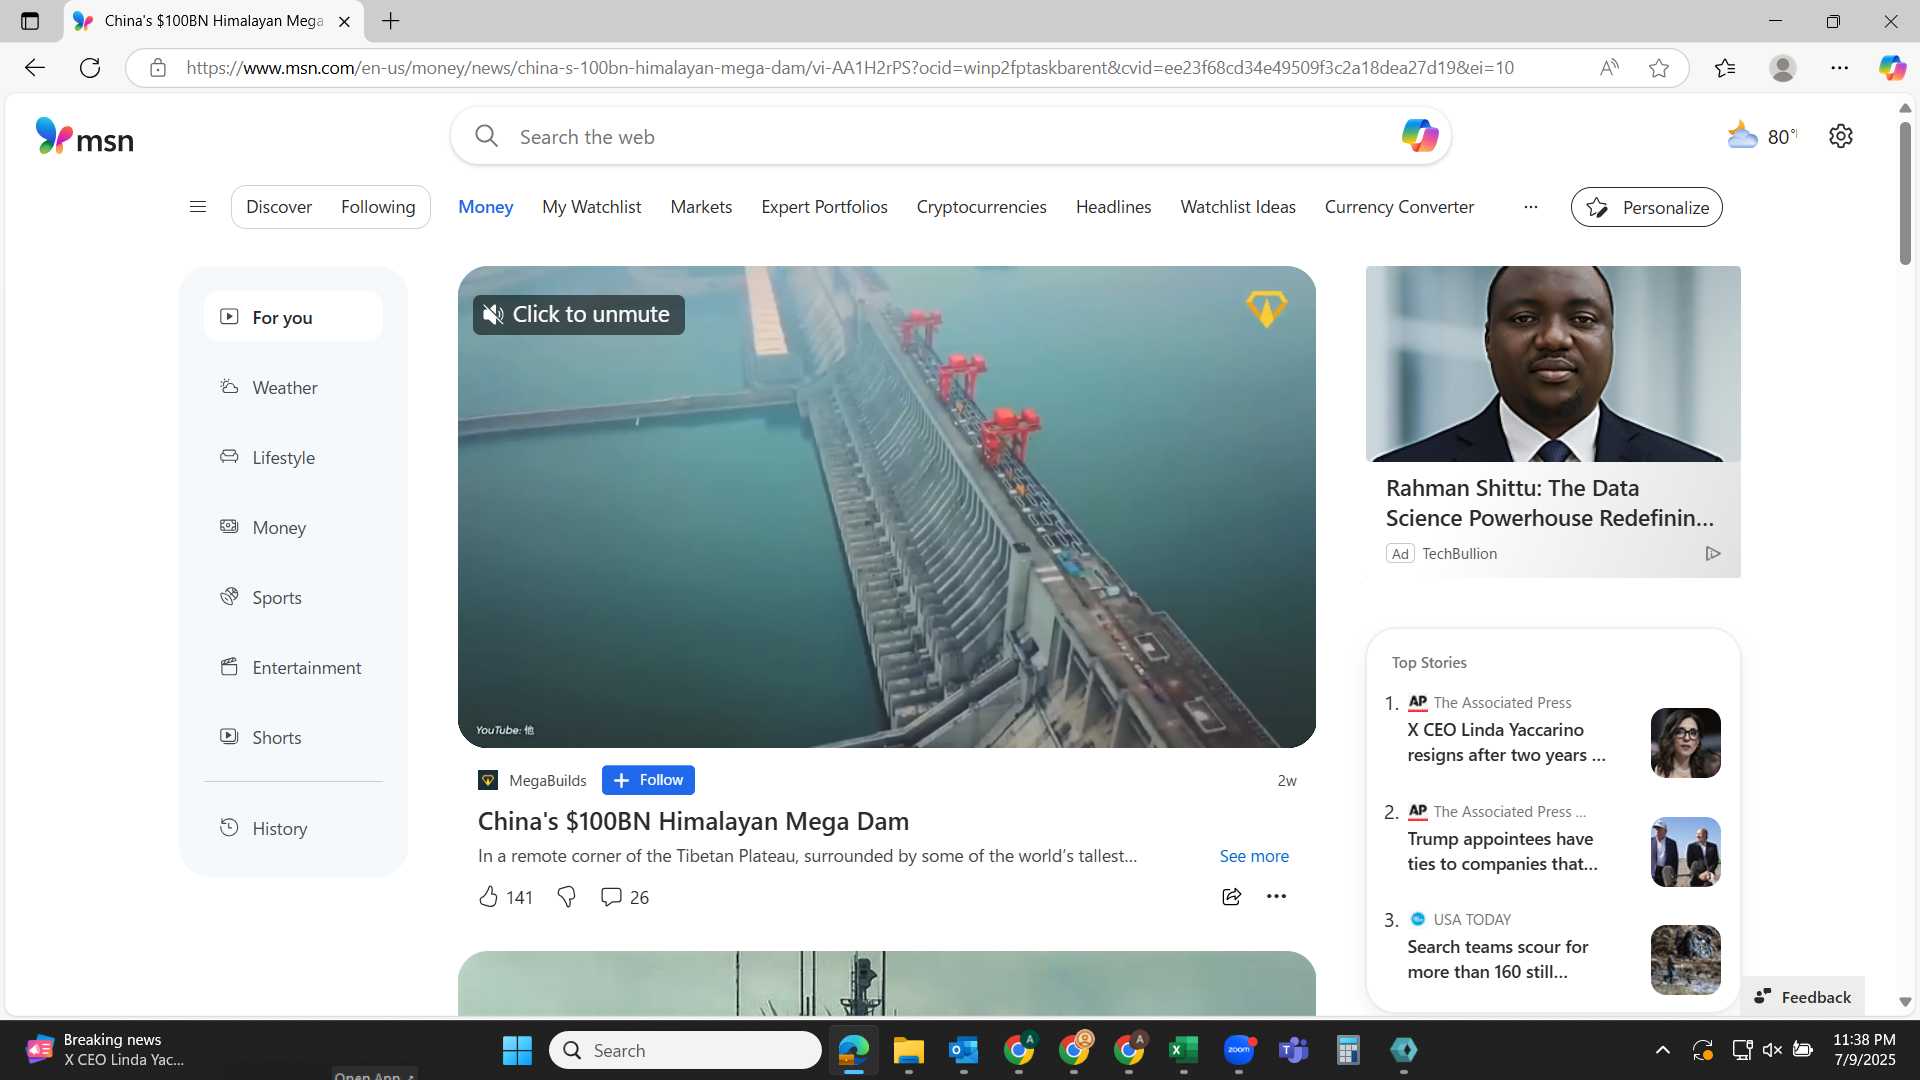Click the MSN logo
The height and width of the screenshot is (1080, 1920).
pyautogui.click(x=84, y=137)
